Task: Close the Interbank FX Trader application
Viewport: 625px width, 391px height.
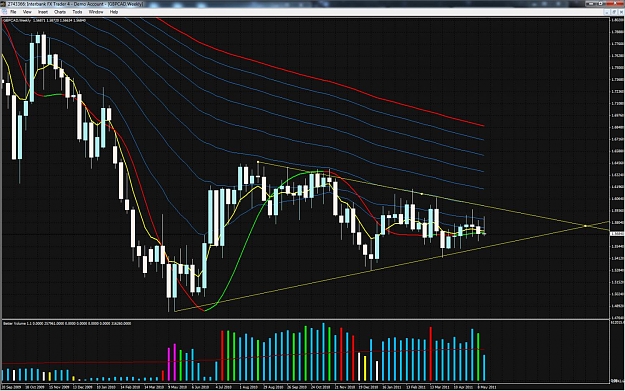Action: [614, 4]
